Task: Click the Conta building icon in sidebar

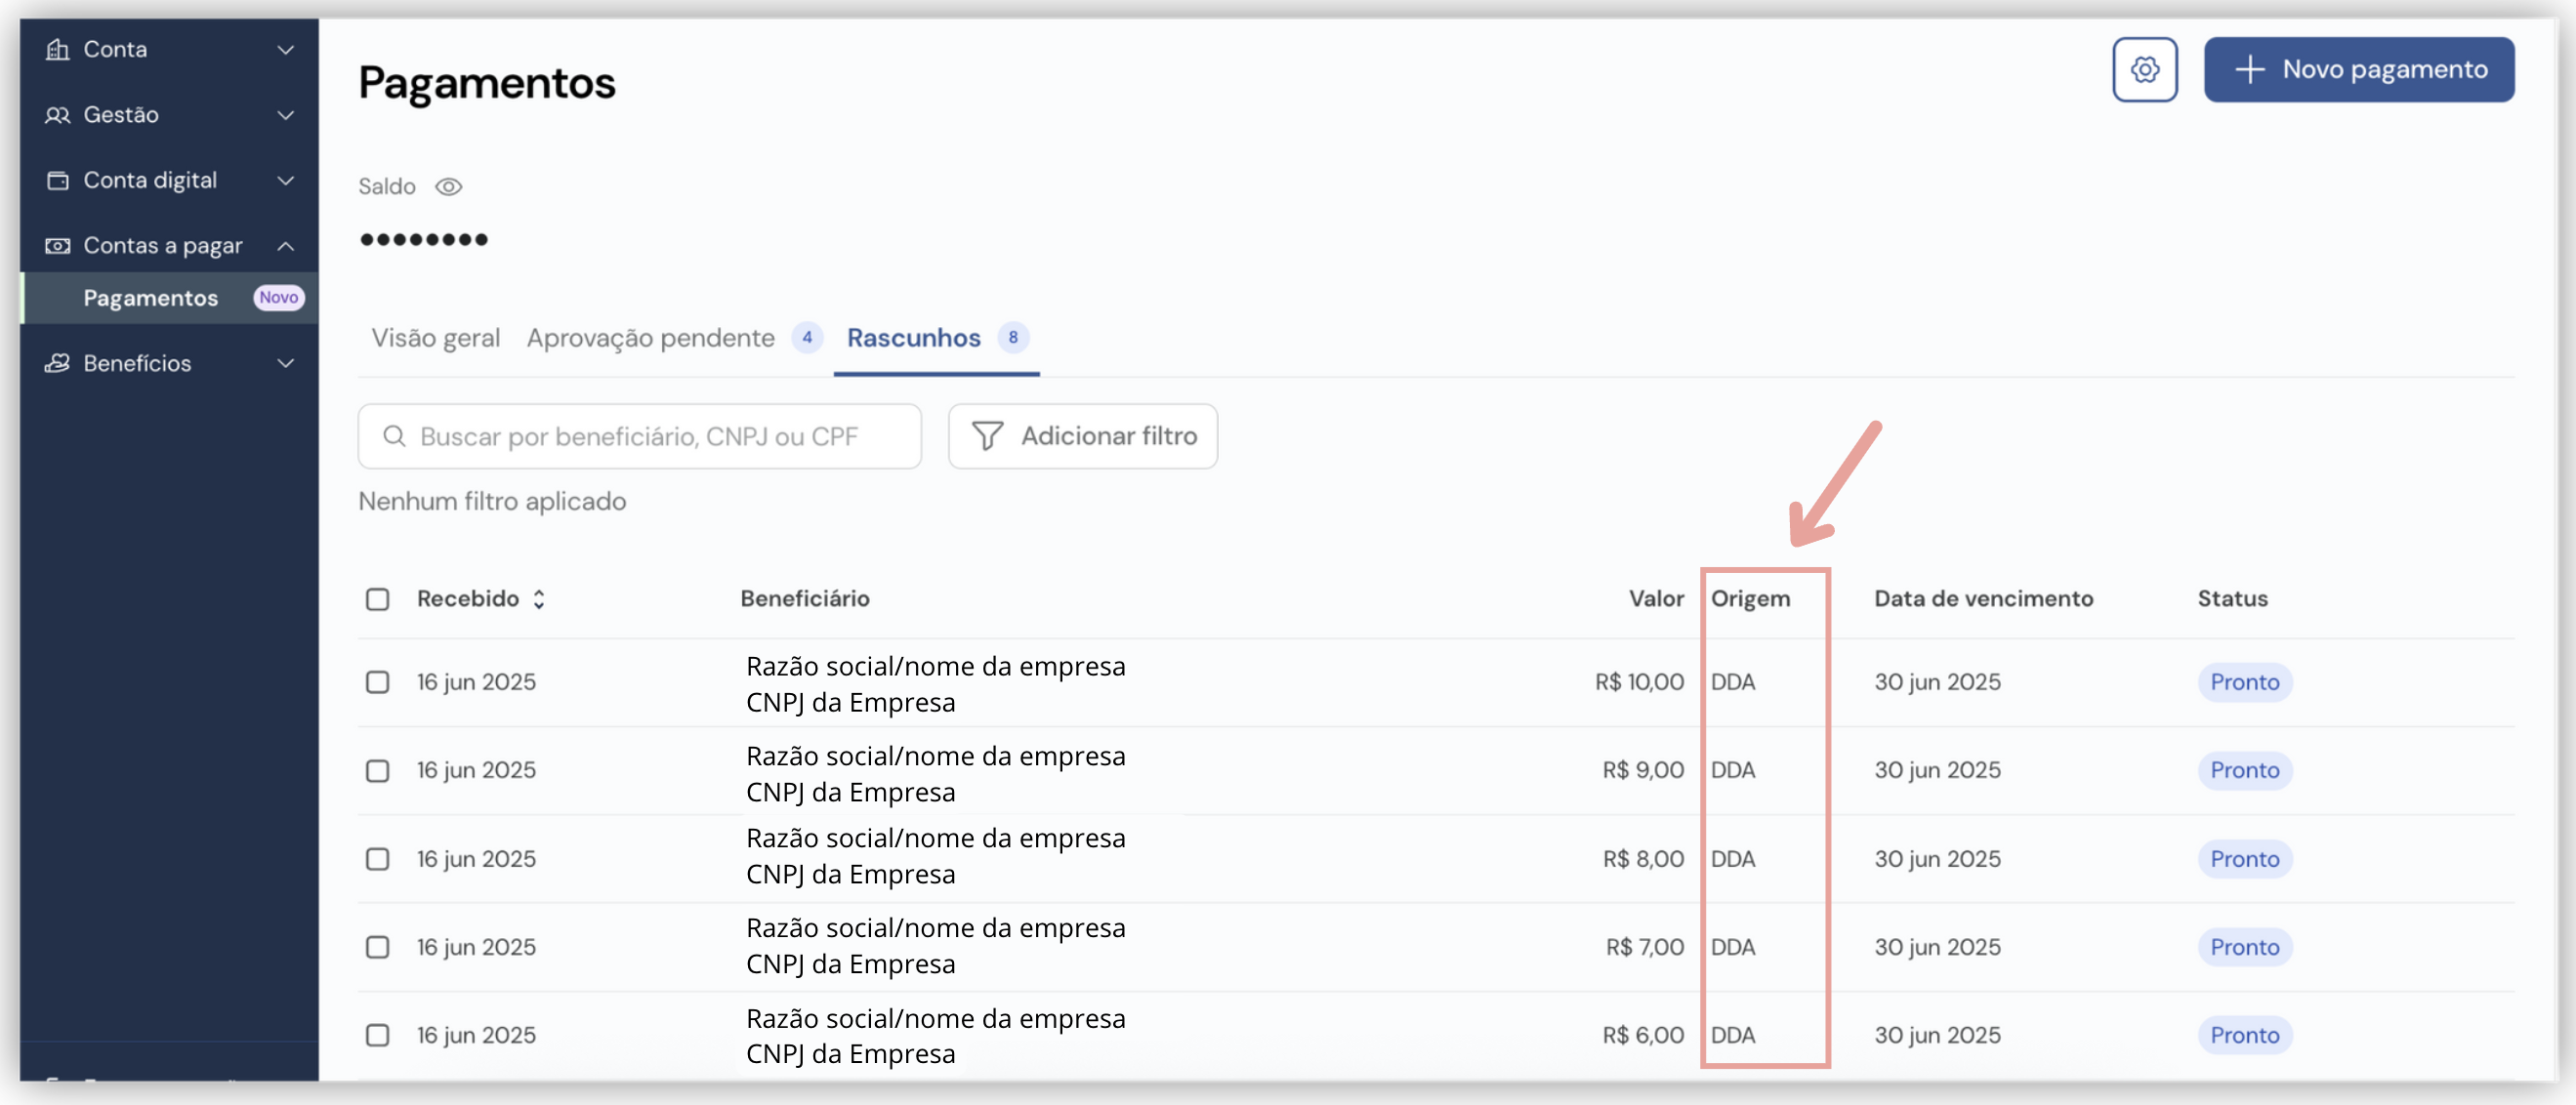Action: coord(58,49)
